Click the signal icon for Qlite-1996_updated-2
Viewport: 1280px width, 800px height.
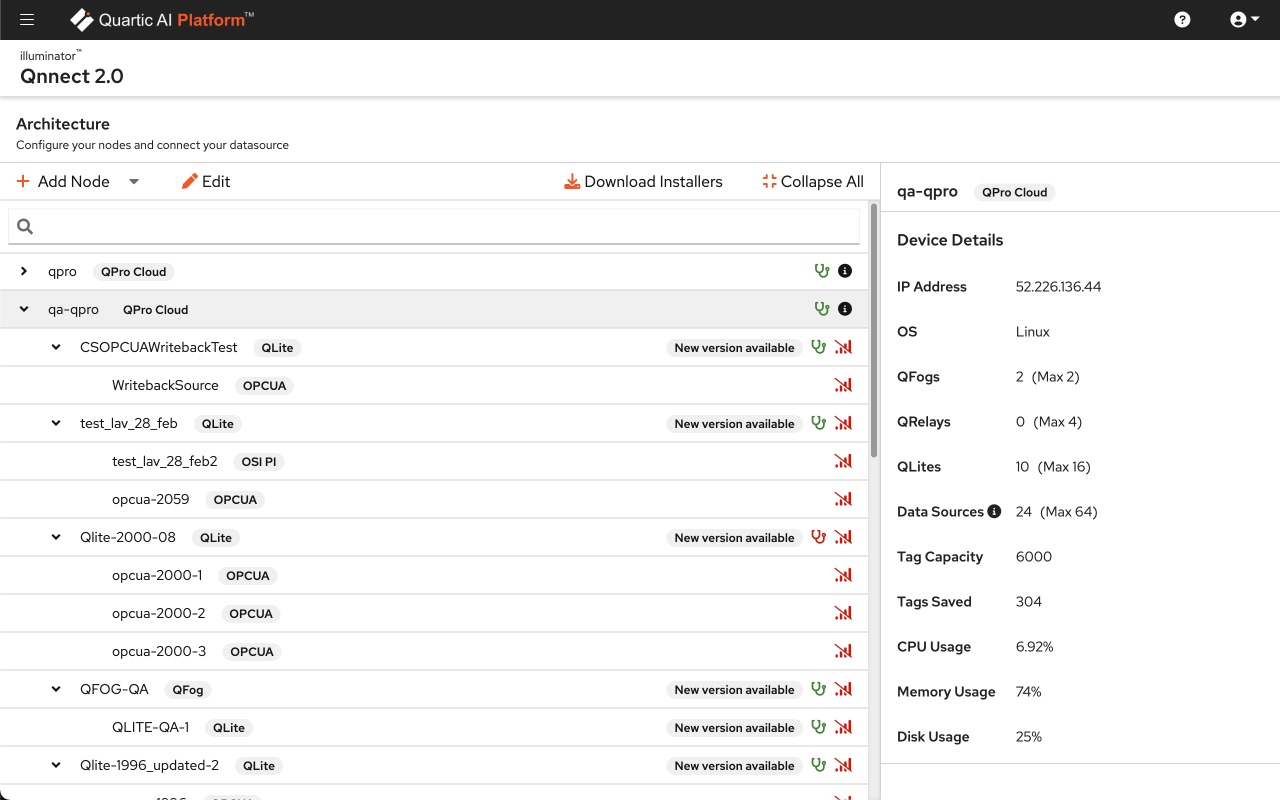(843, 765)
